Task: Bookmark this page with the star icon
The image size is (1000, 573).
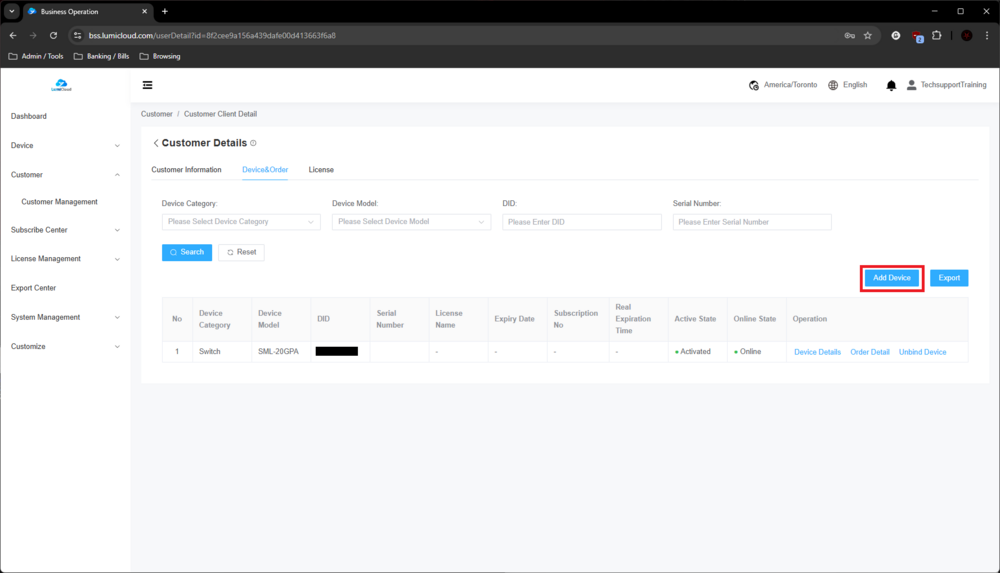Action: click(x=868, y=35)
